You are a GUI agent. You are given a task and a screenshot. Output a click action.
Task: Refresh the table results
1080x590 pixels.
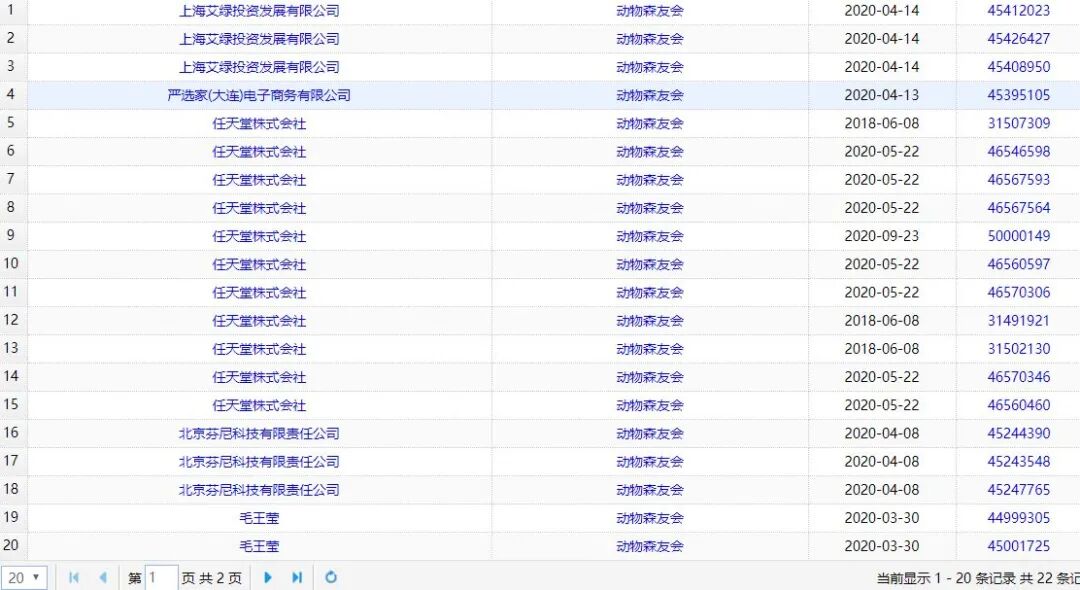[x=331, y=578]
